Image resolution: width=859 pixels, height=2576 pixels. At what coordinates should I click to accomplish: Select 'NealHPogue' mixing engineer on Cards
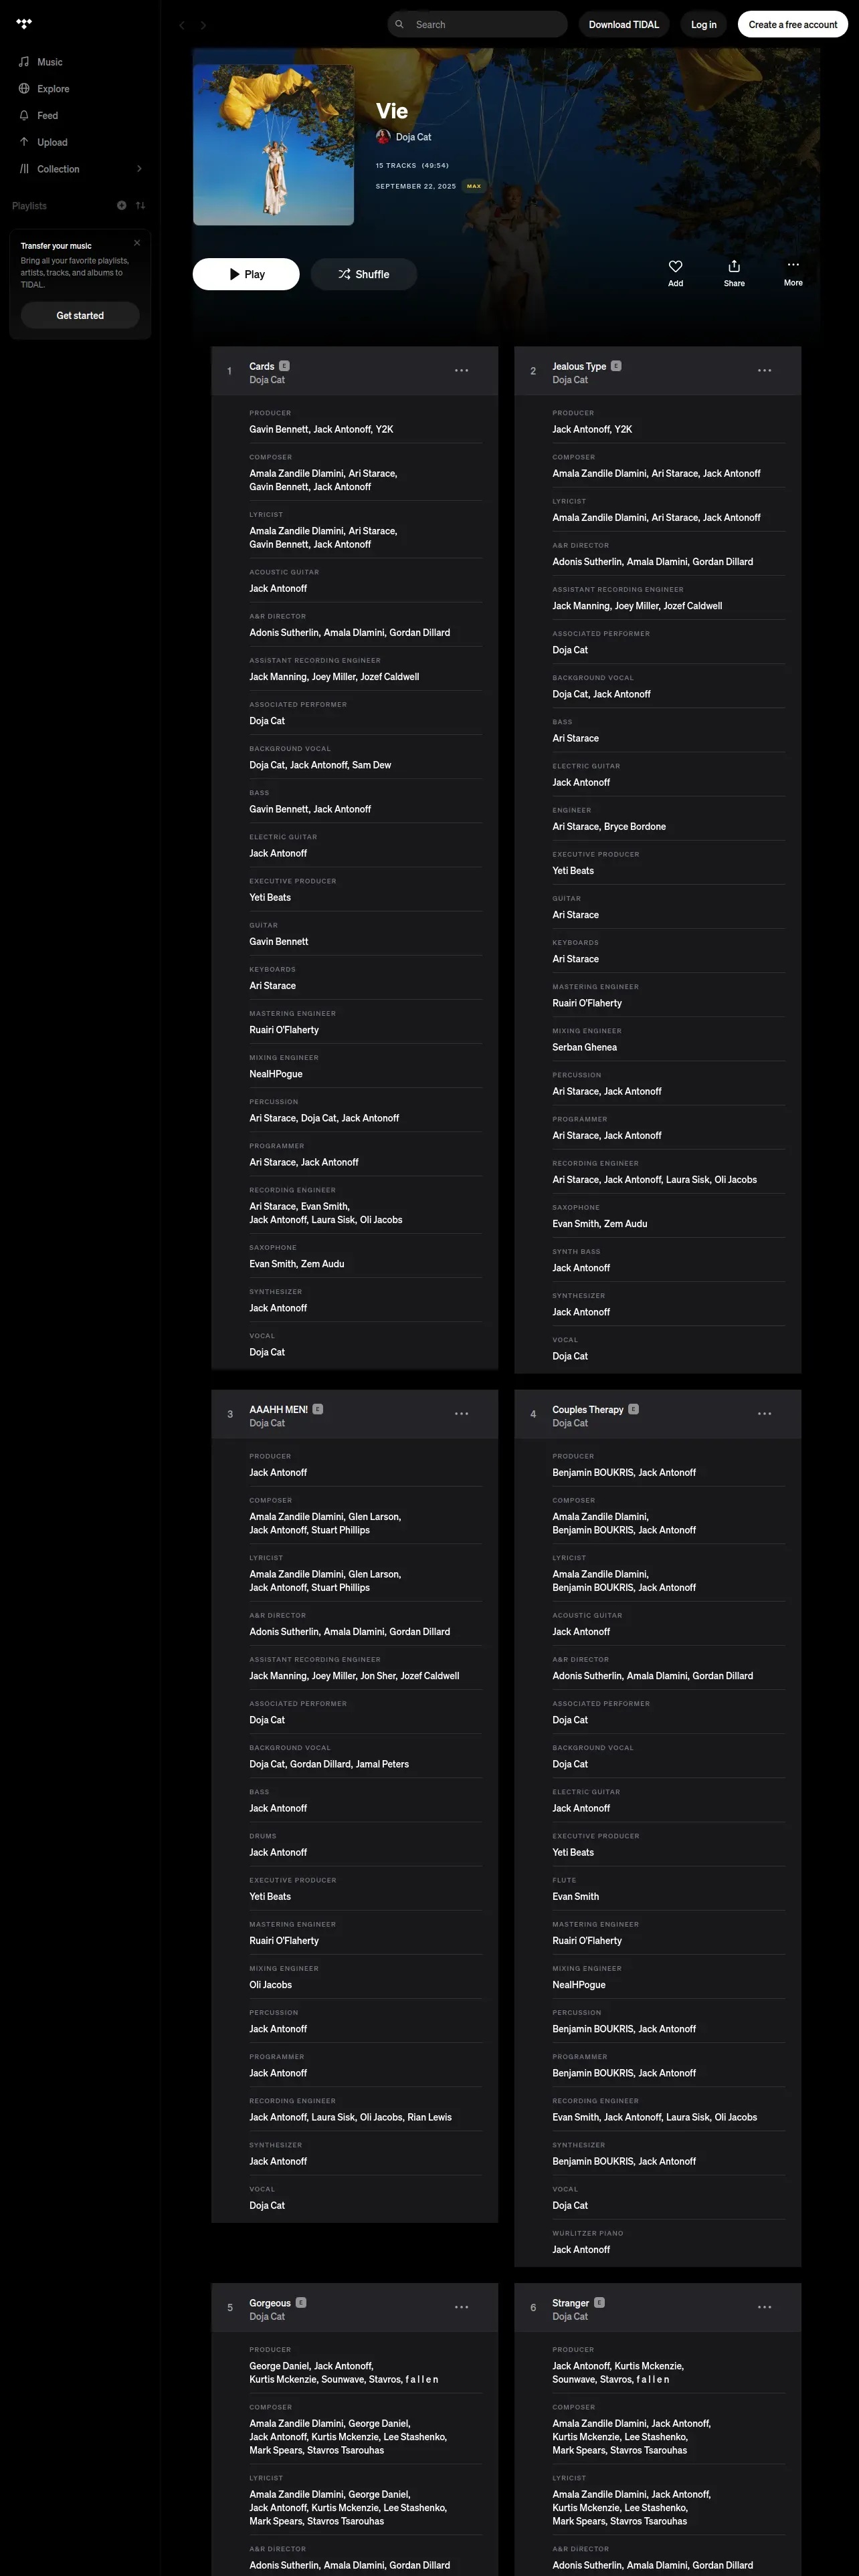coord(276,1074)
